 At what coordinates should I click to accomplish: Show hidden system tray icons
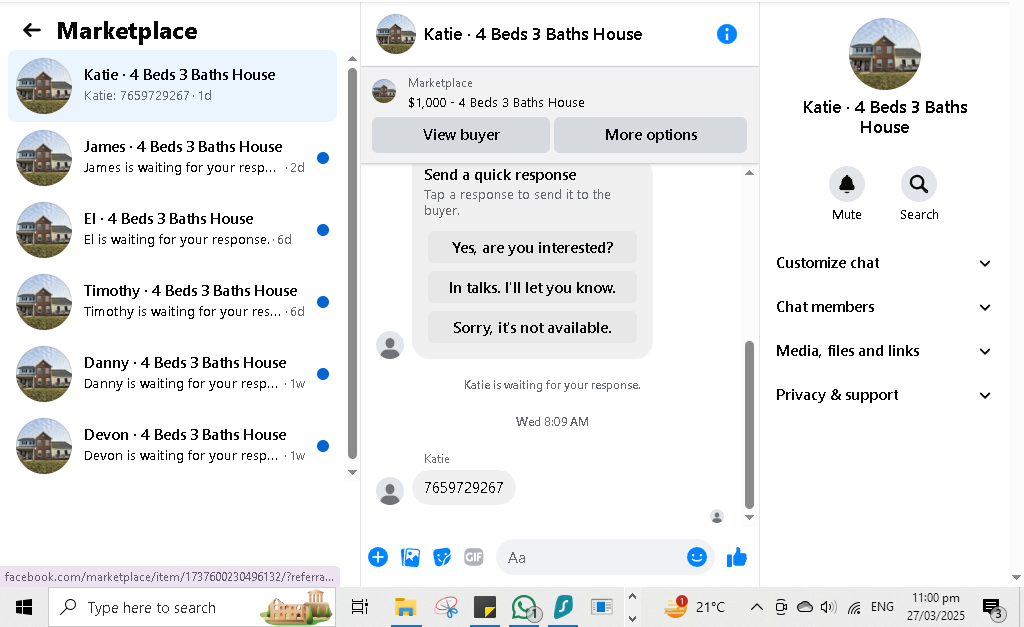tap(756, 607)
